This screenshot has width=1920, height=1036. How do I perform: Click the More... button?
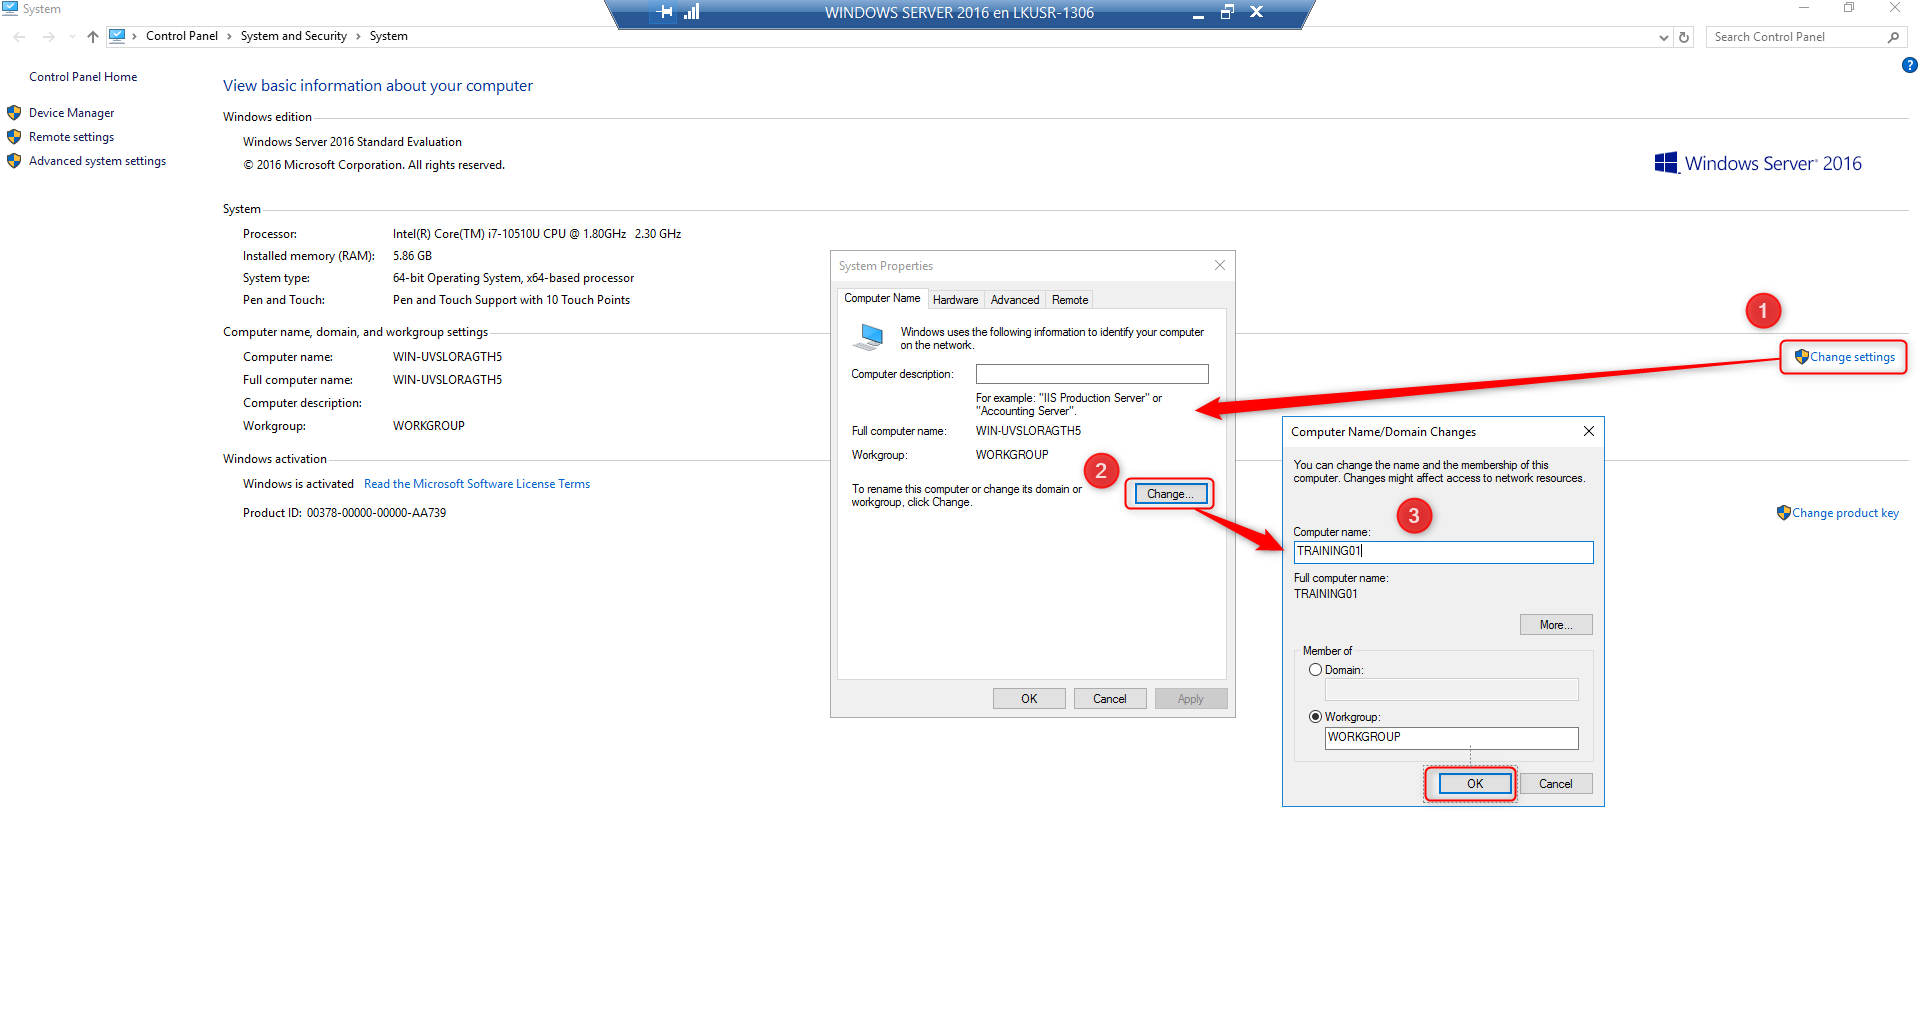(1556, 625)
